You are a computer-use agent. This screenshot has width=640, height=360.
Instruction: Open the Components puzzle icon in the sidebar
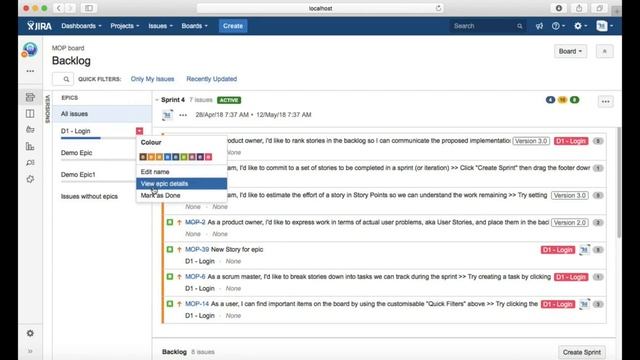[x=30, y=179]
